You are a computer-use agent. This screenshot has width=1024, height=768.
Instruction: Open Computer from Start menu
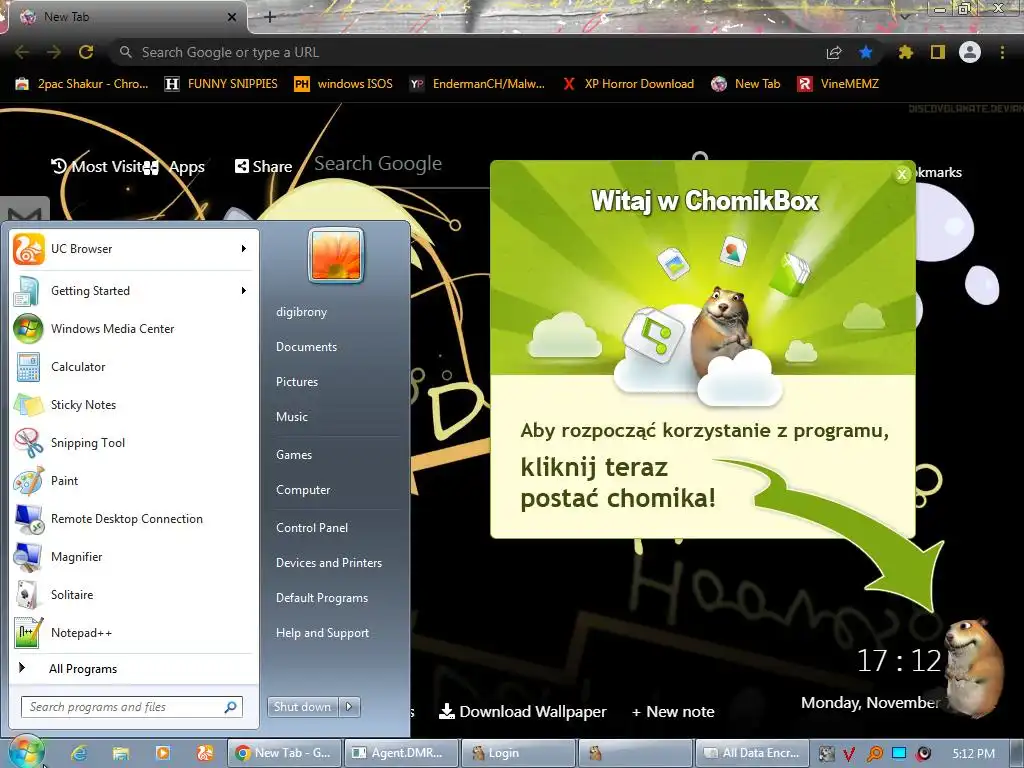[x=303, y=490]
